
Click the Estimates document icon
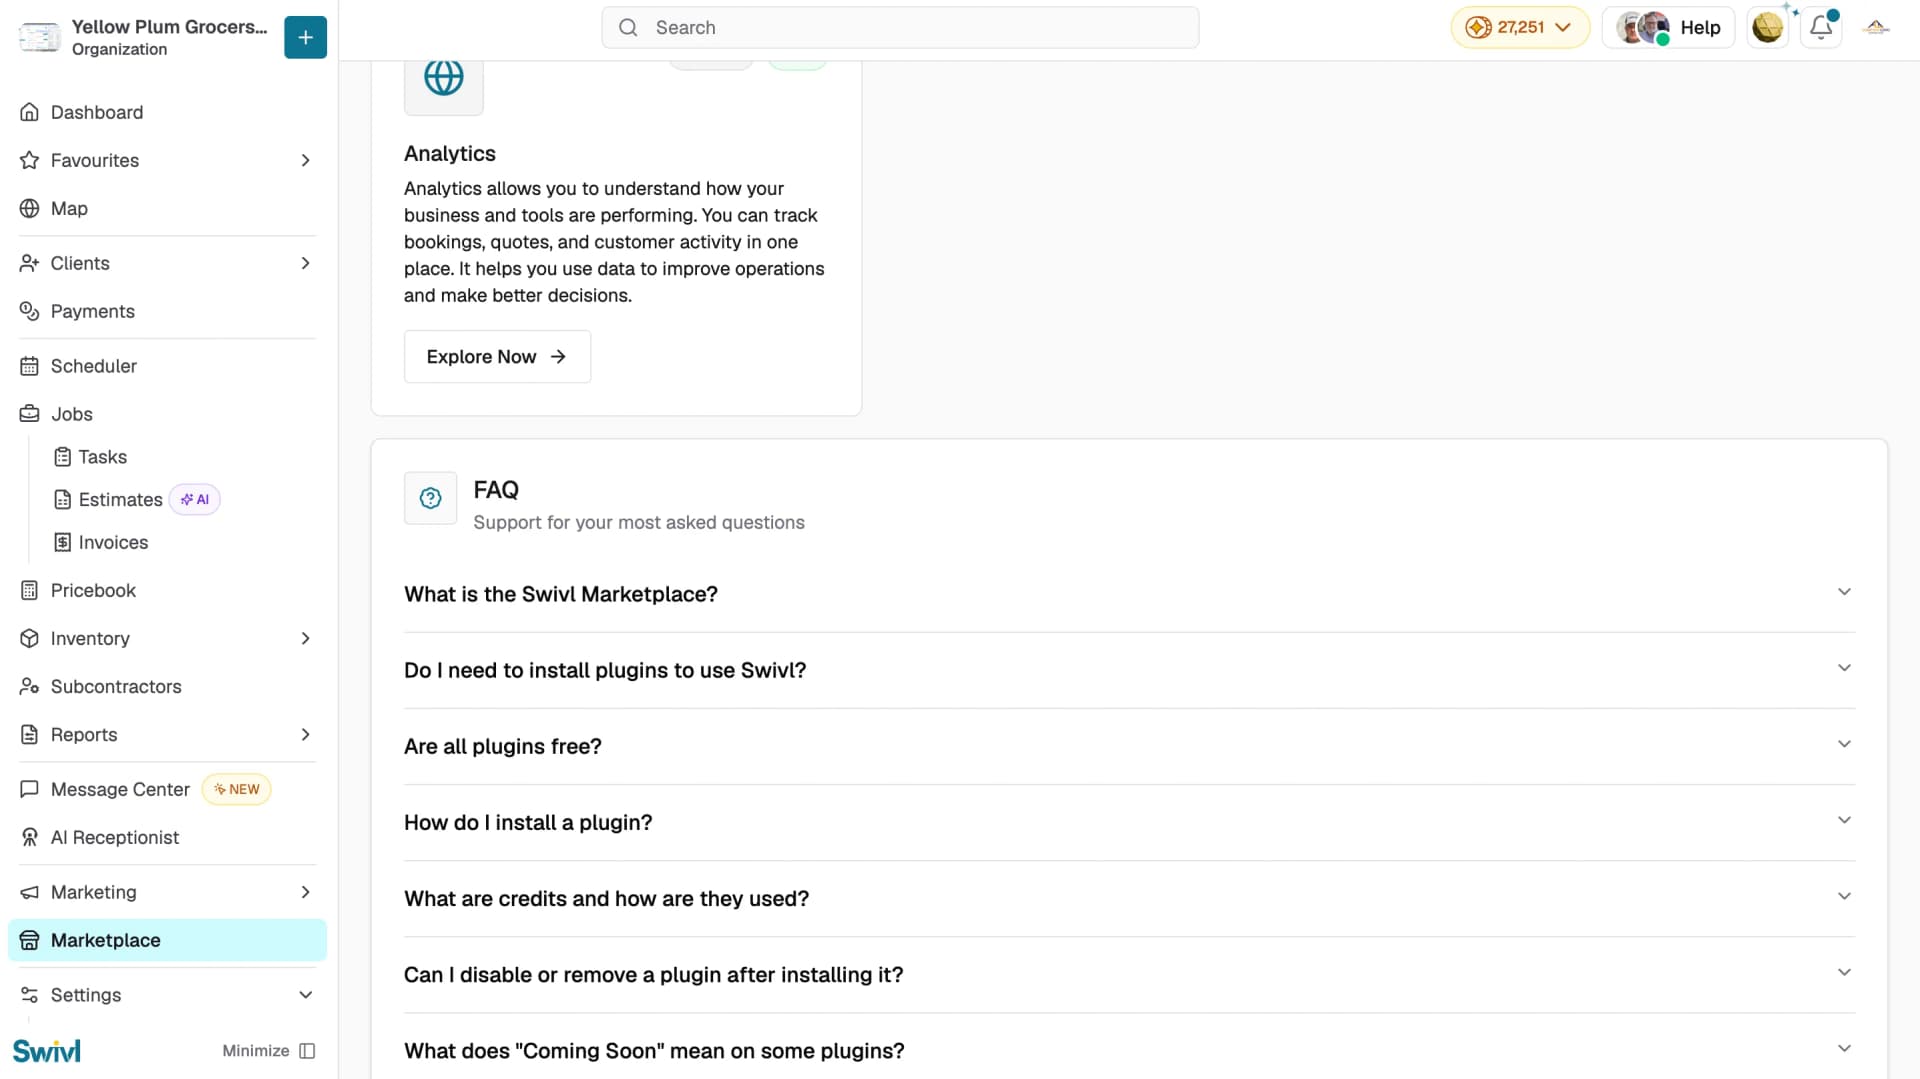[63, 500]
